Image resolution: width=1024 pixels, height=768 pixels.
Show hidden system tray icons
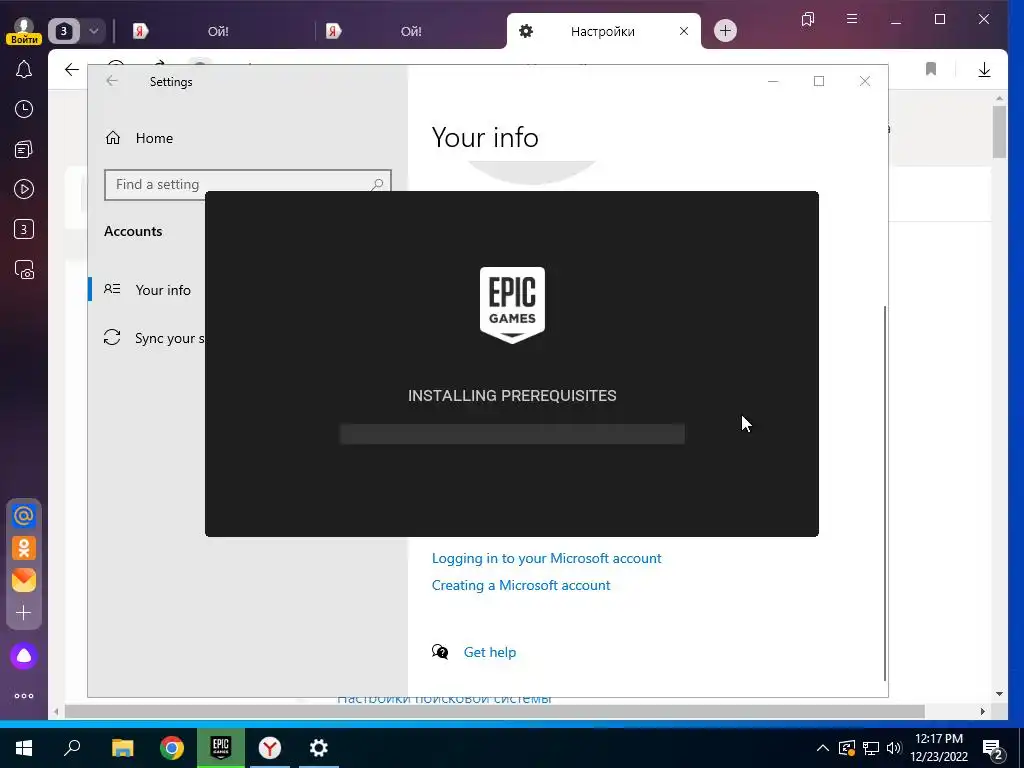tap(823, 748)
